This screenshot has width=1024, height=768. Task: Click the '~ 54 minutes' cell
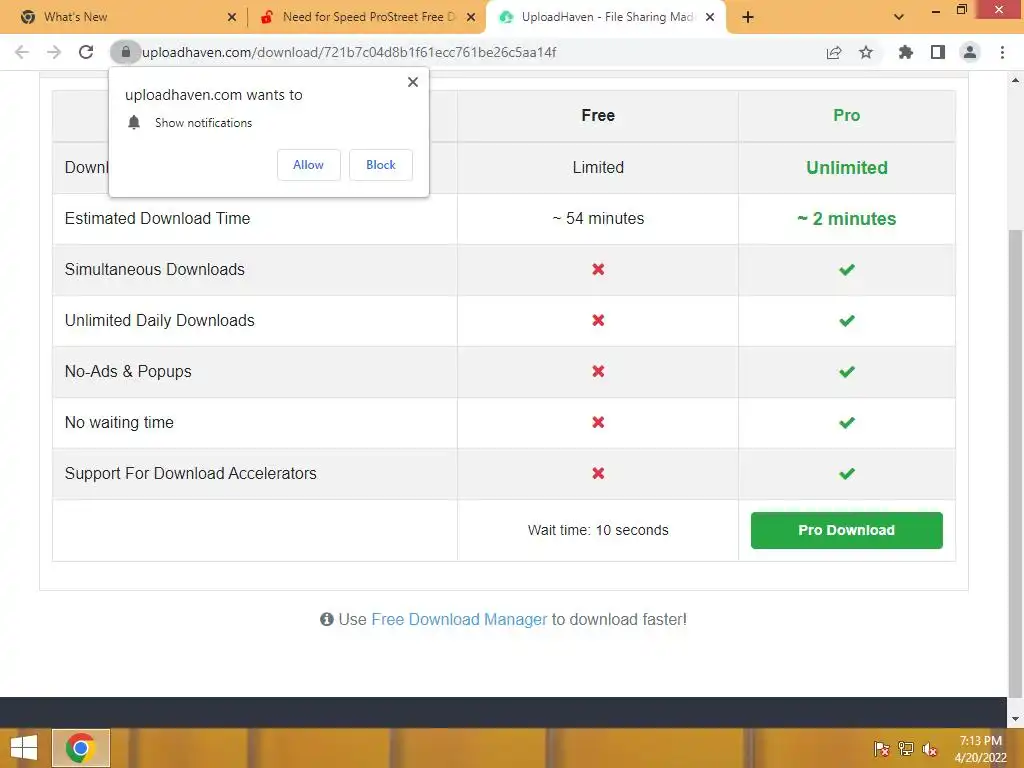[598, 218]
